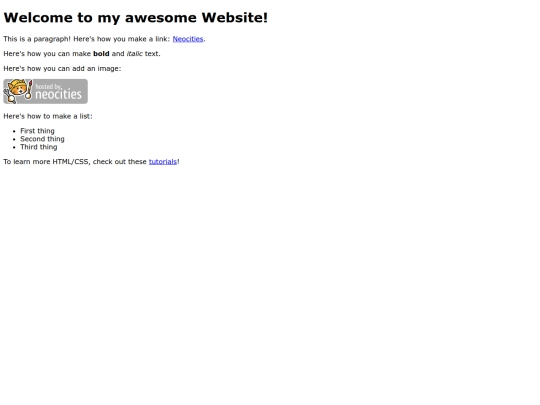Open the Neocities hyperlink

point(188,39)
